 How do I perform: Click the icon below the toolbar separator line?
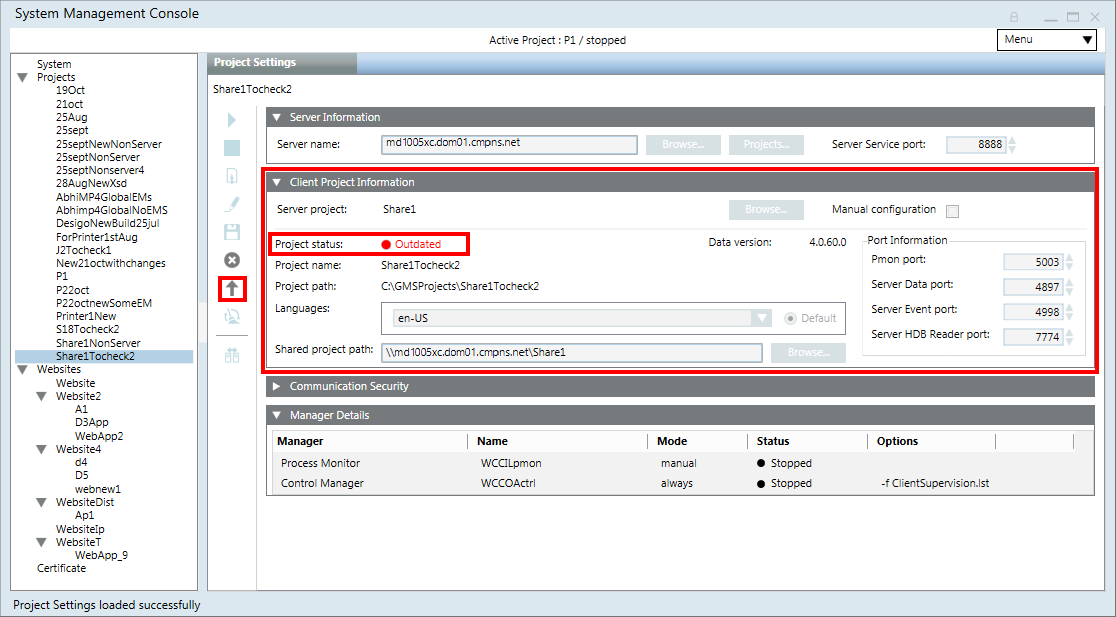(232, 355)
